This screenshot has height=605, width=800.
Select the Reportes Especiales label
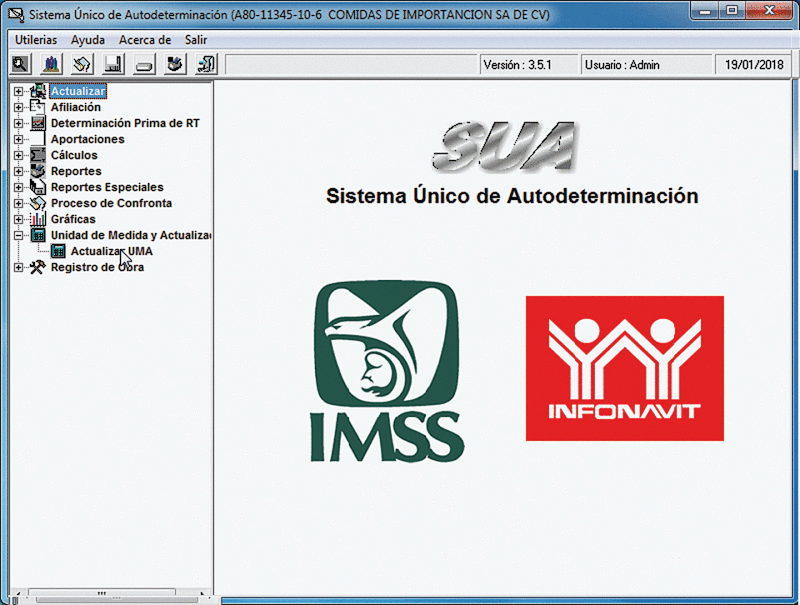[107, 187]
